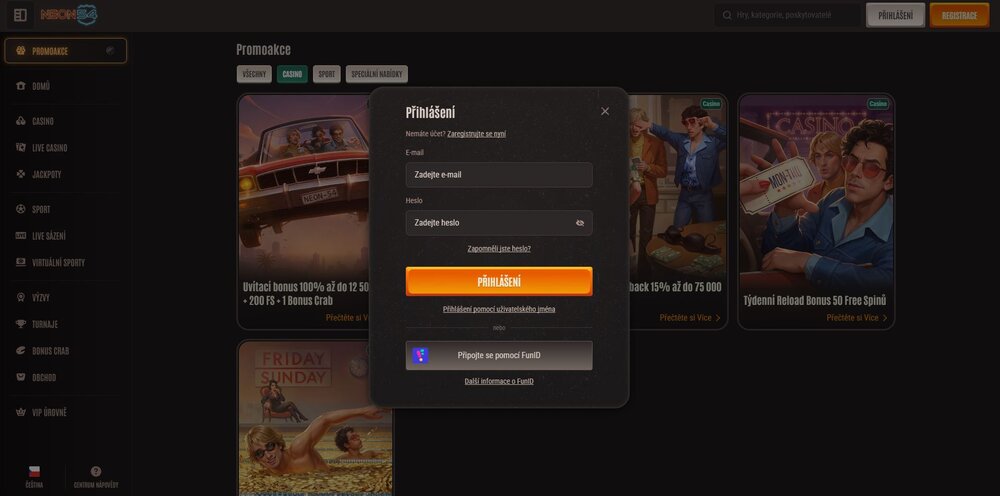Click the Registrace button in header

click(959, 15)
